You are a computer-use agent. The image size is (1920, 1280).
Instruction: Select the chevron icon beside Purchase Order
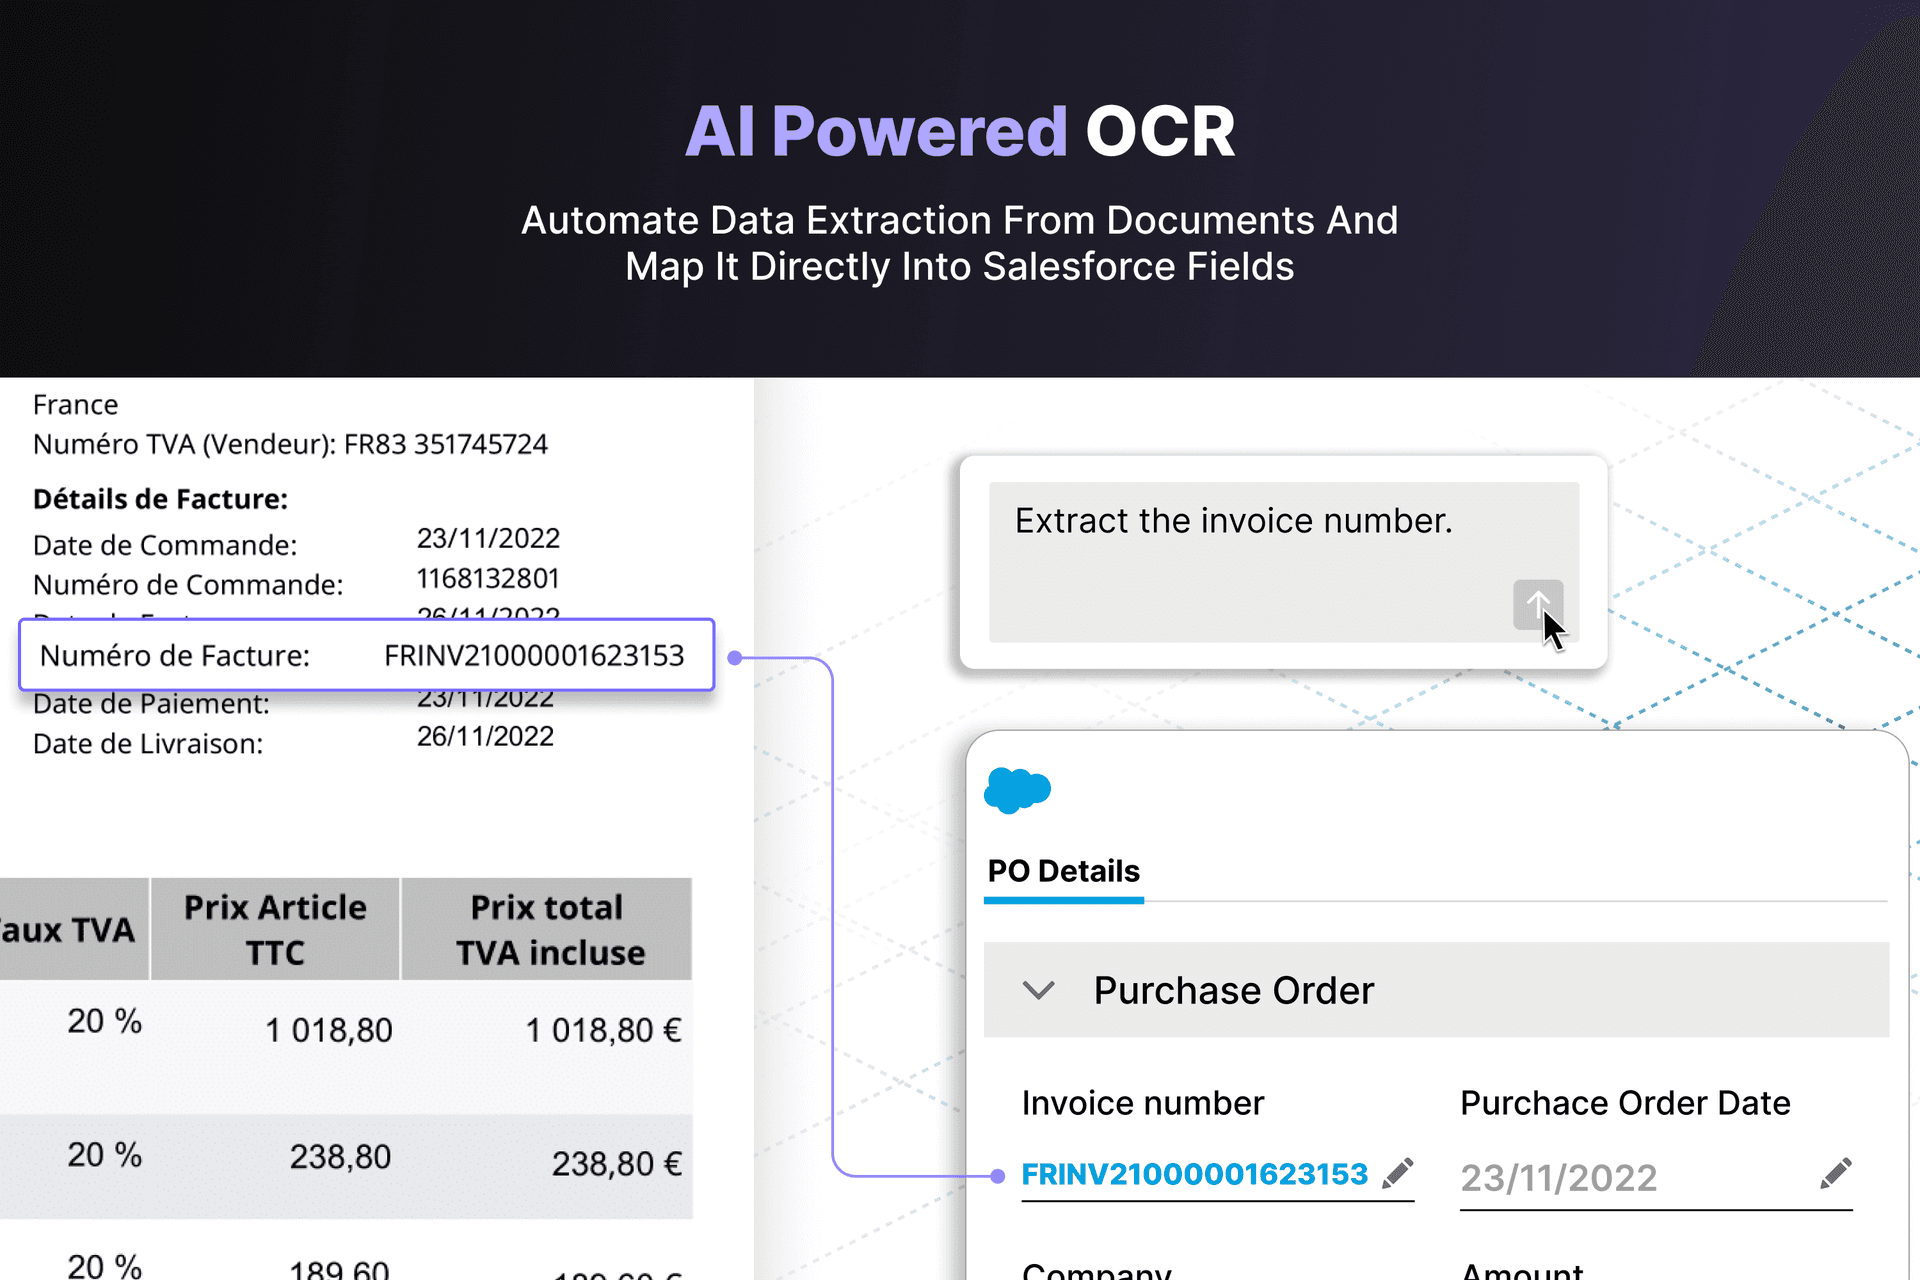1038,990
